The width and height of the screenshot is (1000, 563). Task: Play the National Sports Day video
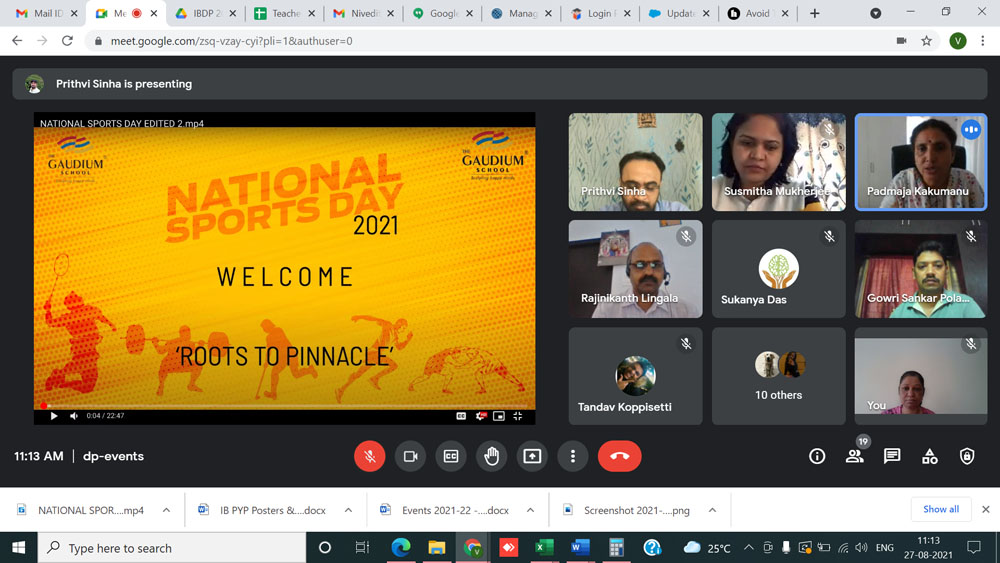point(54,416)
